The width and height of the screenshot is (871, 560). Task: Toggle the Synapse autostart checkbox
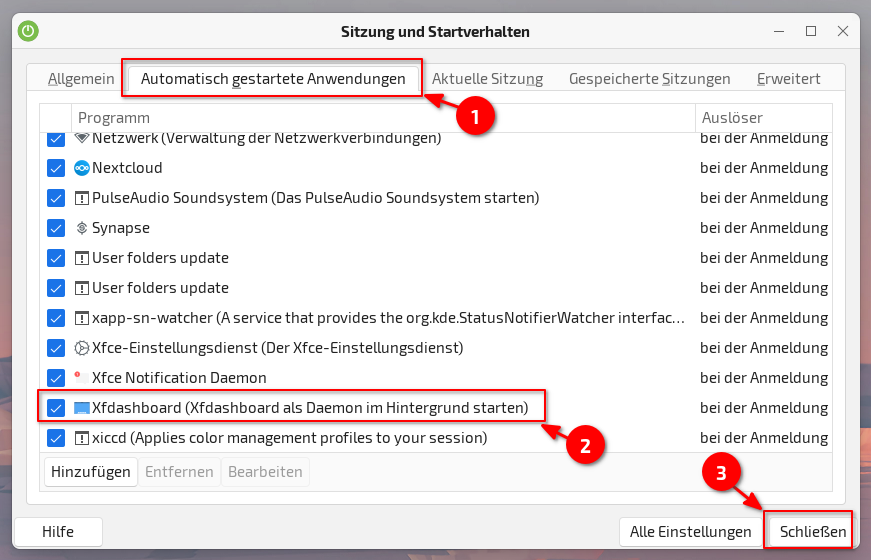click(56, 228)
